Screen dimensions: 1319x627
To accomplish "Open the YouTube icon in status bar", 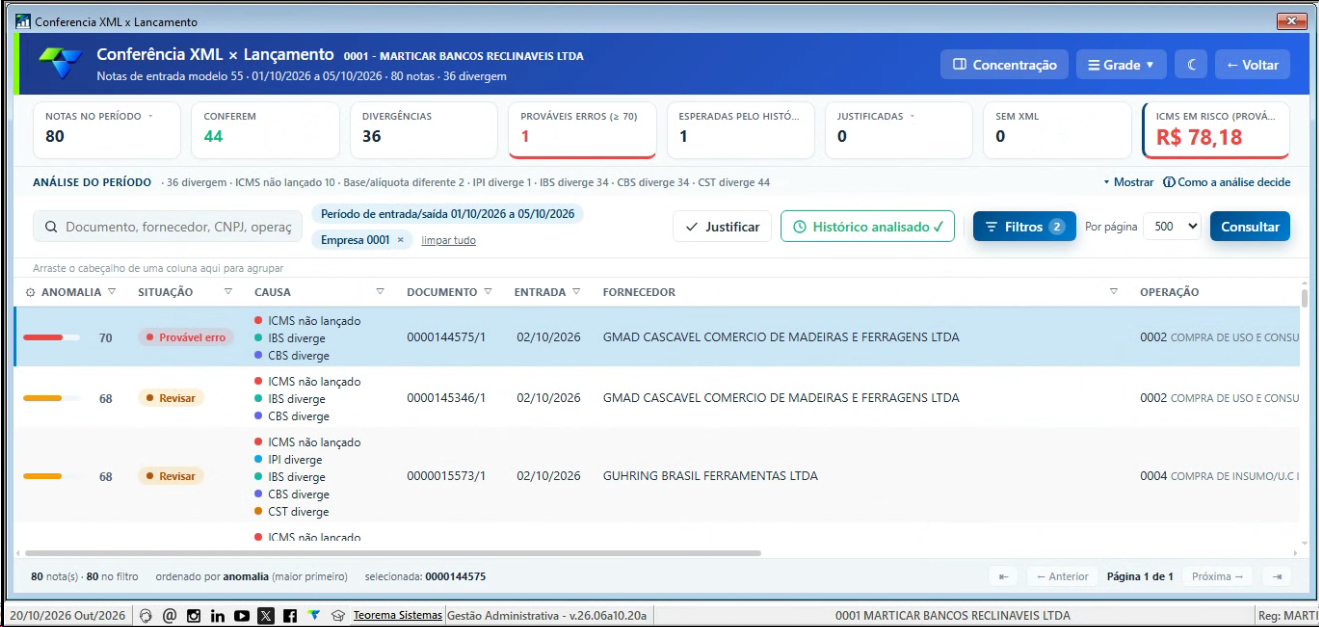I will (x=242, y=616).
